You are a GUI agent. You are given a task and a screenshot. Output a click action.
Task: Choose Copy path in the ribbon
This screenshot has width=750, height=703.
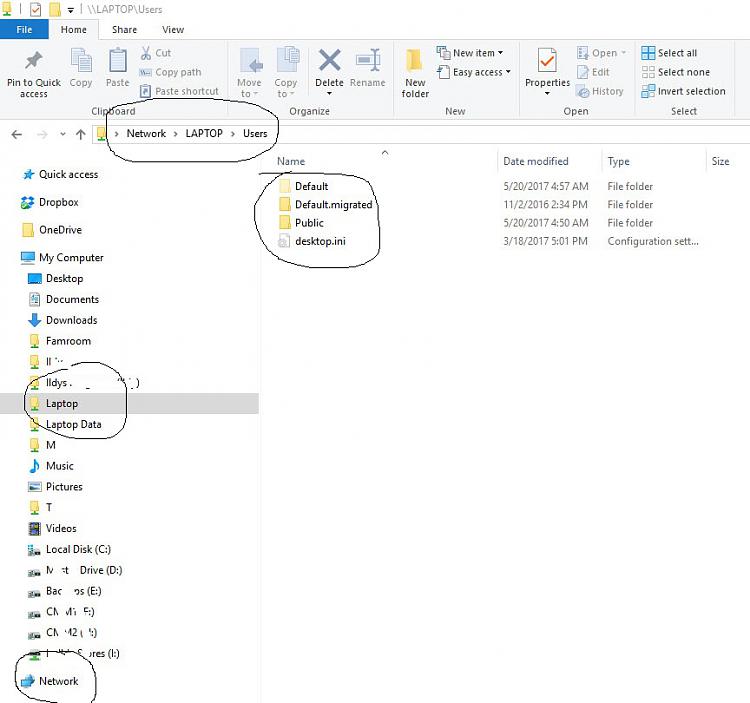170,72
